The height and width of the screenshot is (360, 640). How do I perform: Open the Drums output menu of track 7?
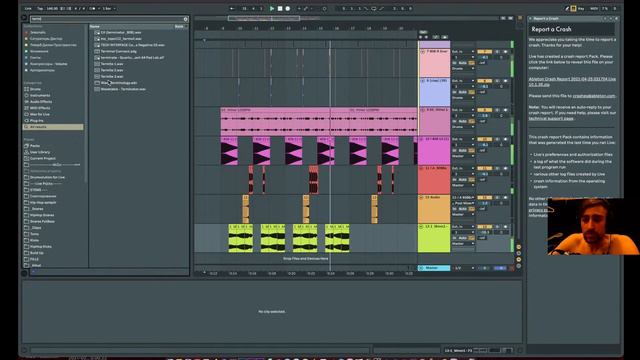[x=463, y=69]
